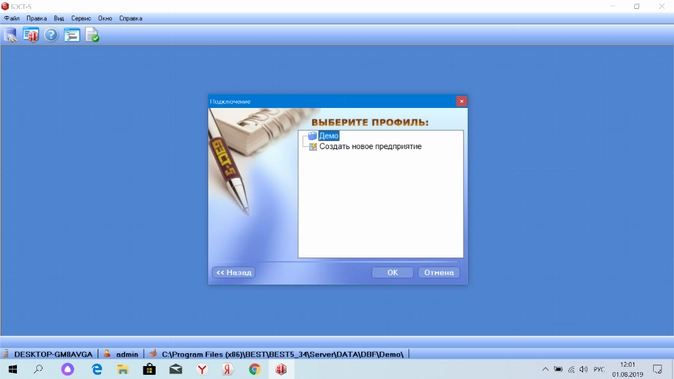
Task: Open the Вид menu
Action: (59, 18)
